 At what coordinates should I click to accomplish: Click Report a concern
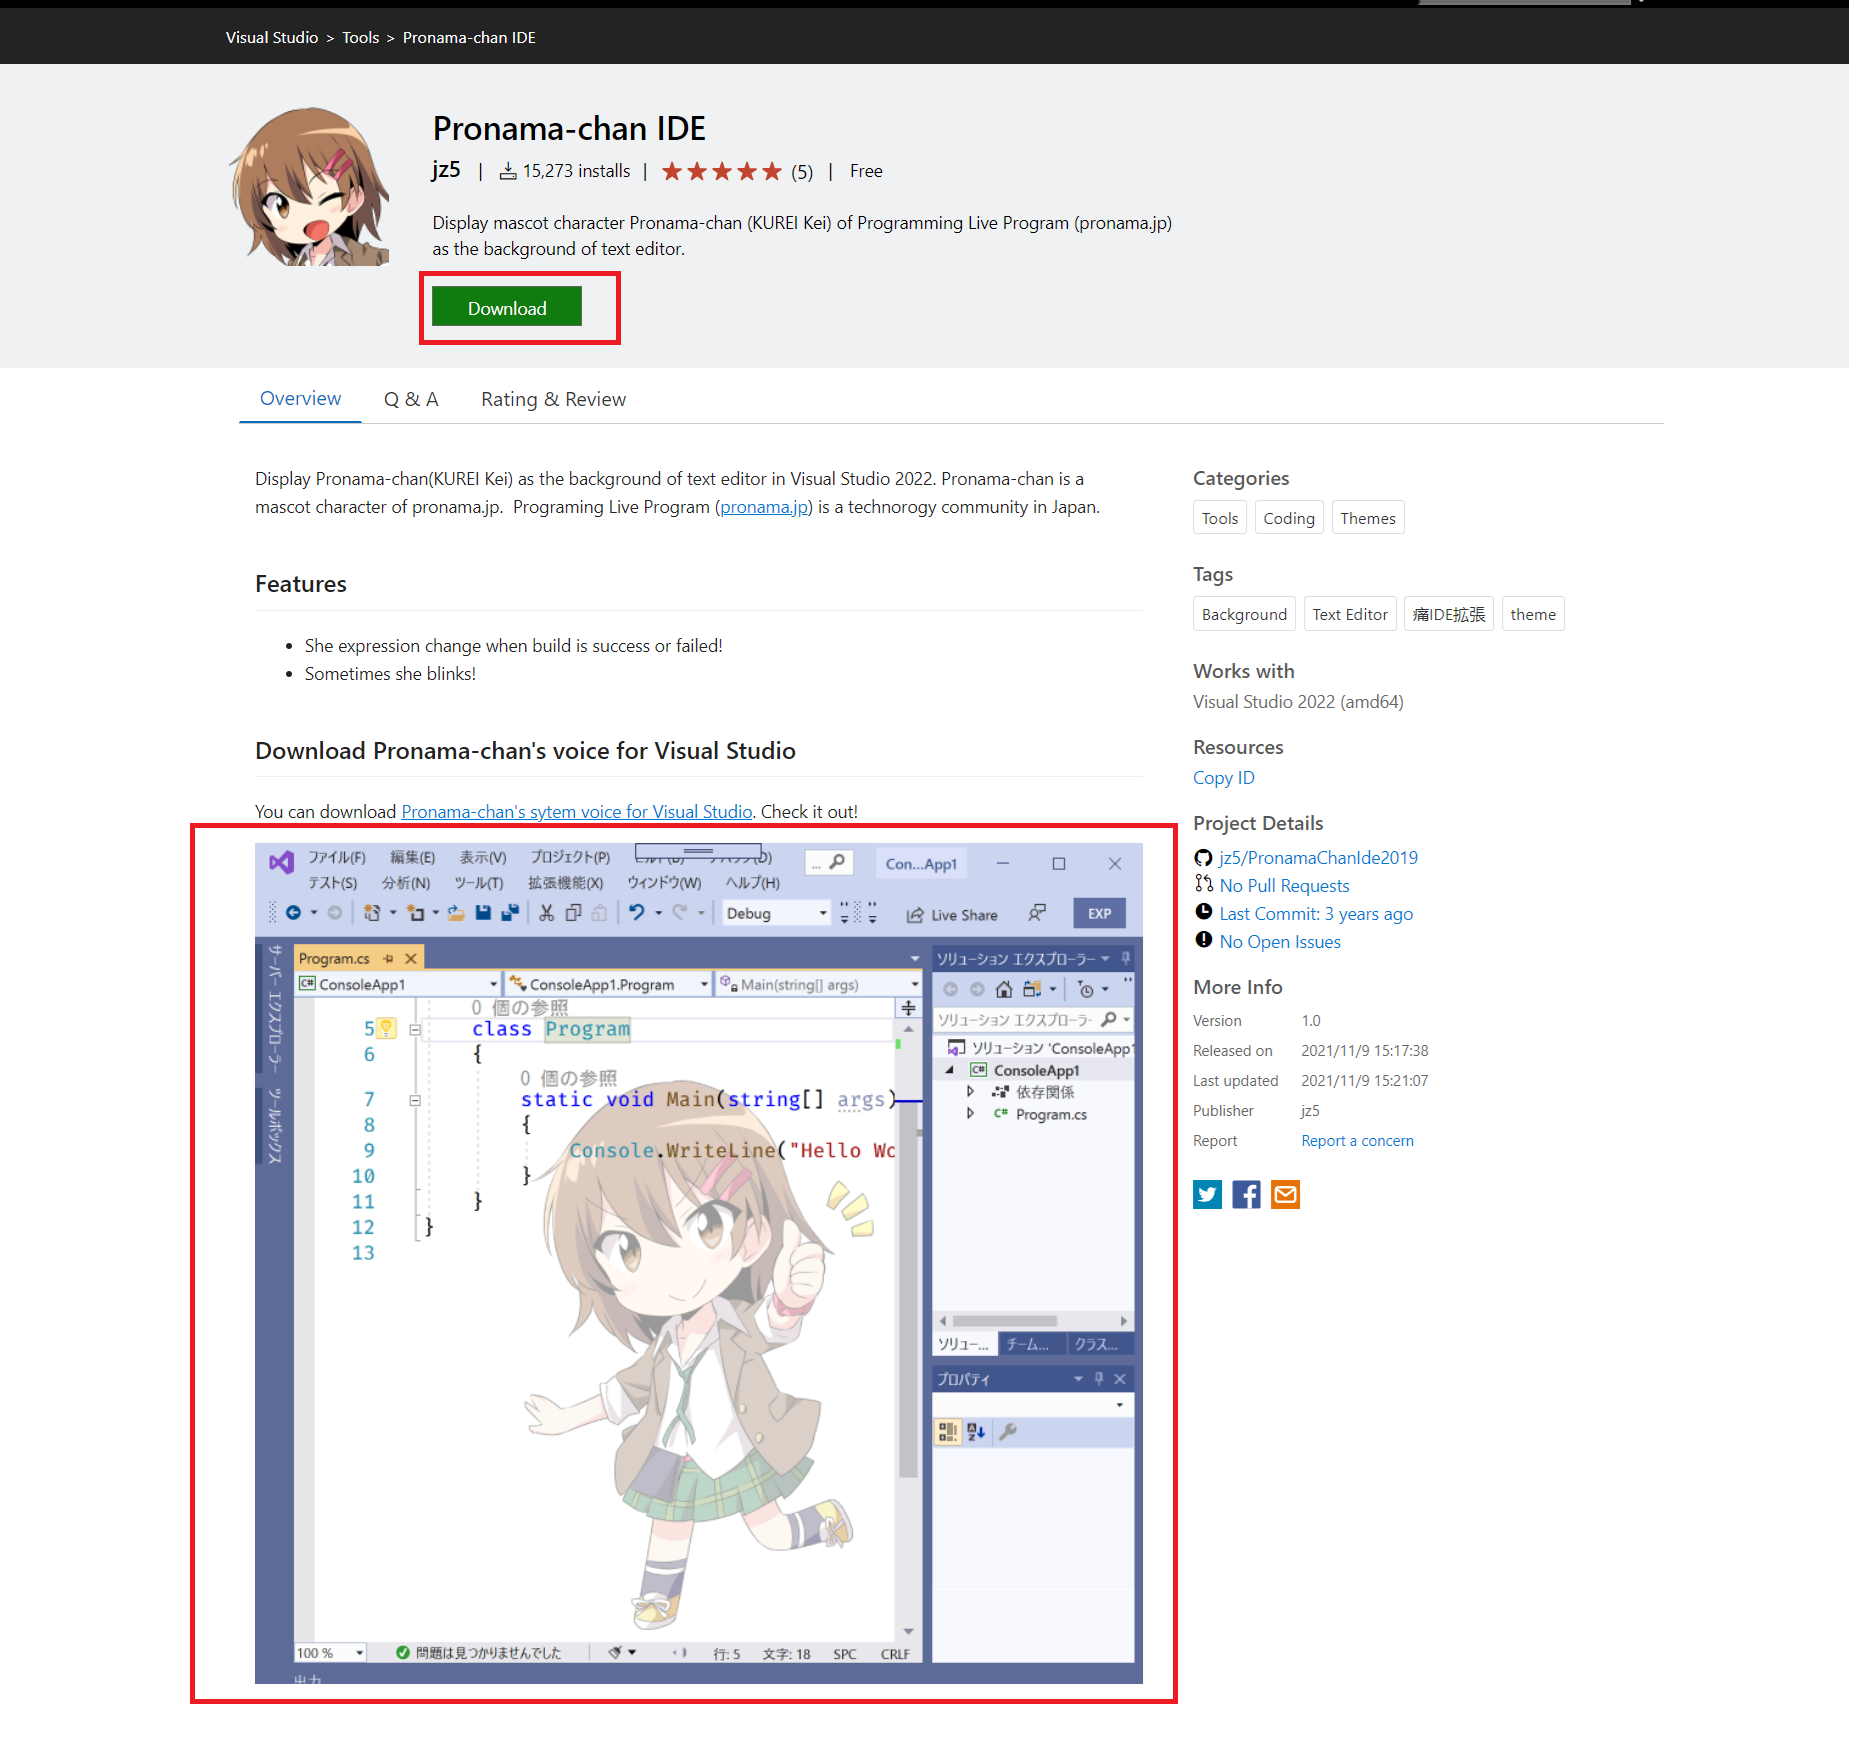coord(1357,1140)
